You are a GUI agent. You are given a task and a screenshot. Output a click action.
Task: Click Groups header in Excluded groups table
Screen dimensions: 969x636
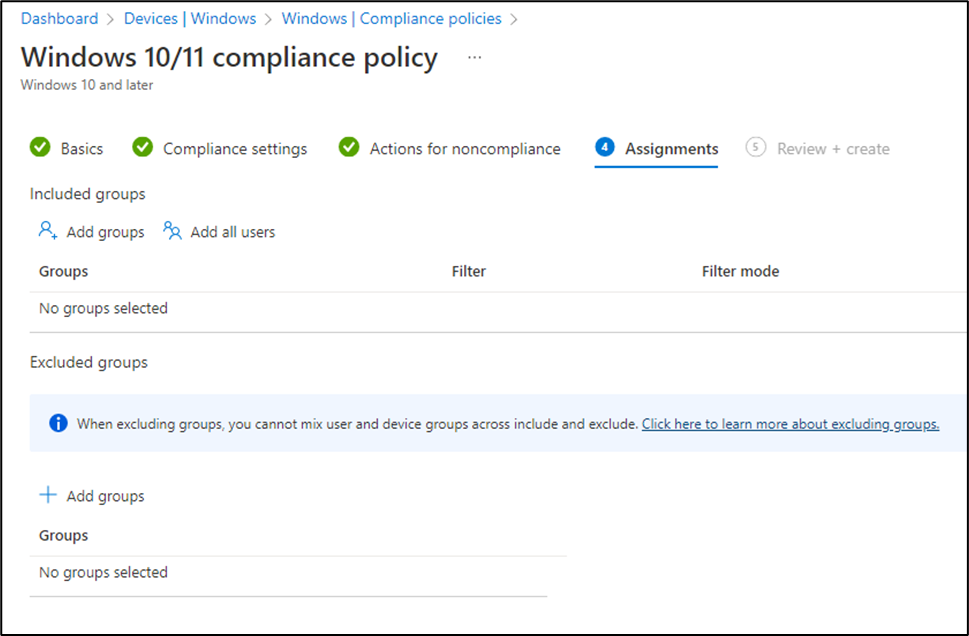pos(64,535)
